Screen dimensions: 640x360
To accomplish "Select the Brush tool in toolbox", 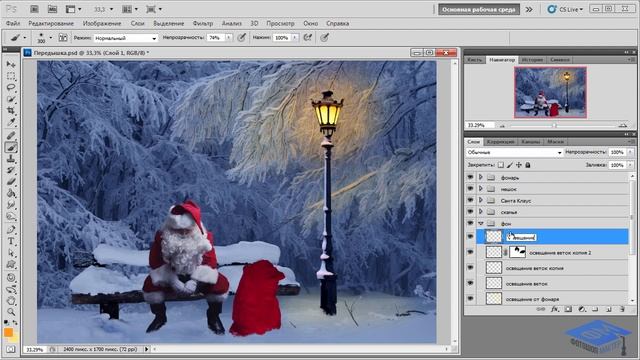I will (x=11, y=147).
